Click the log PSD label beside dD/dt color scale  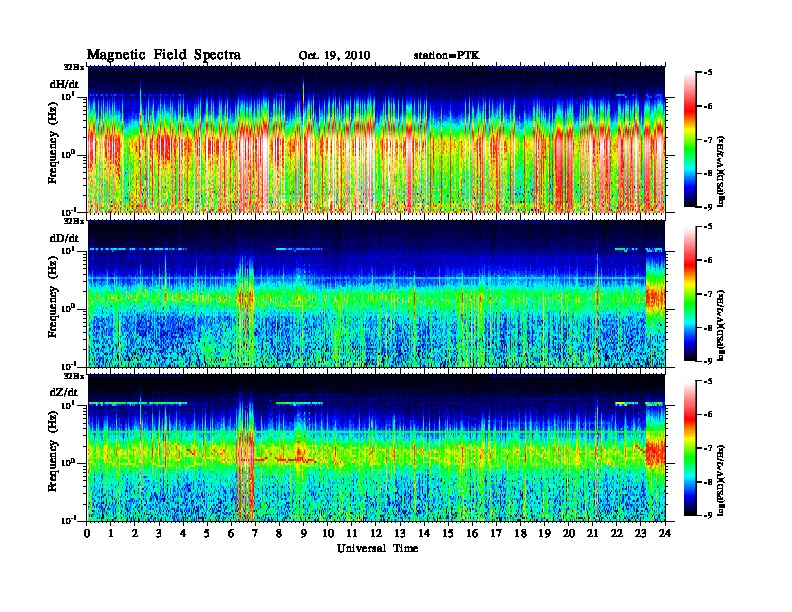click(x=722, y=325)
